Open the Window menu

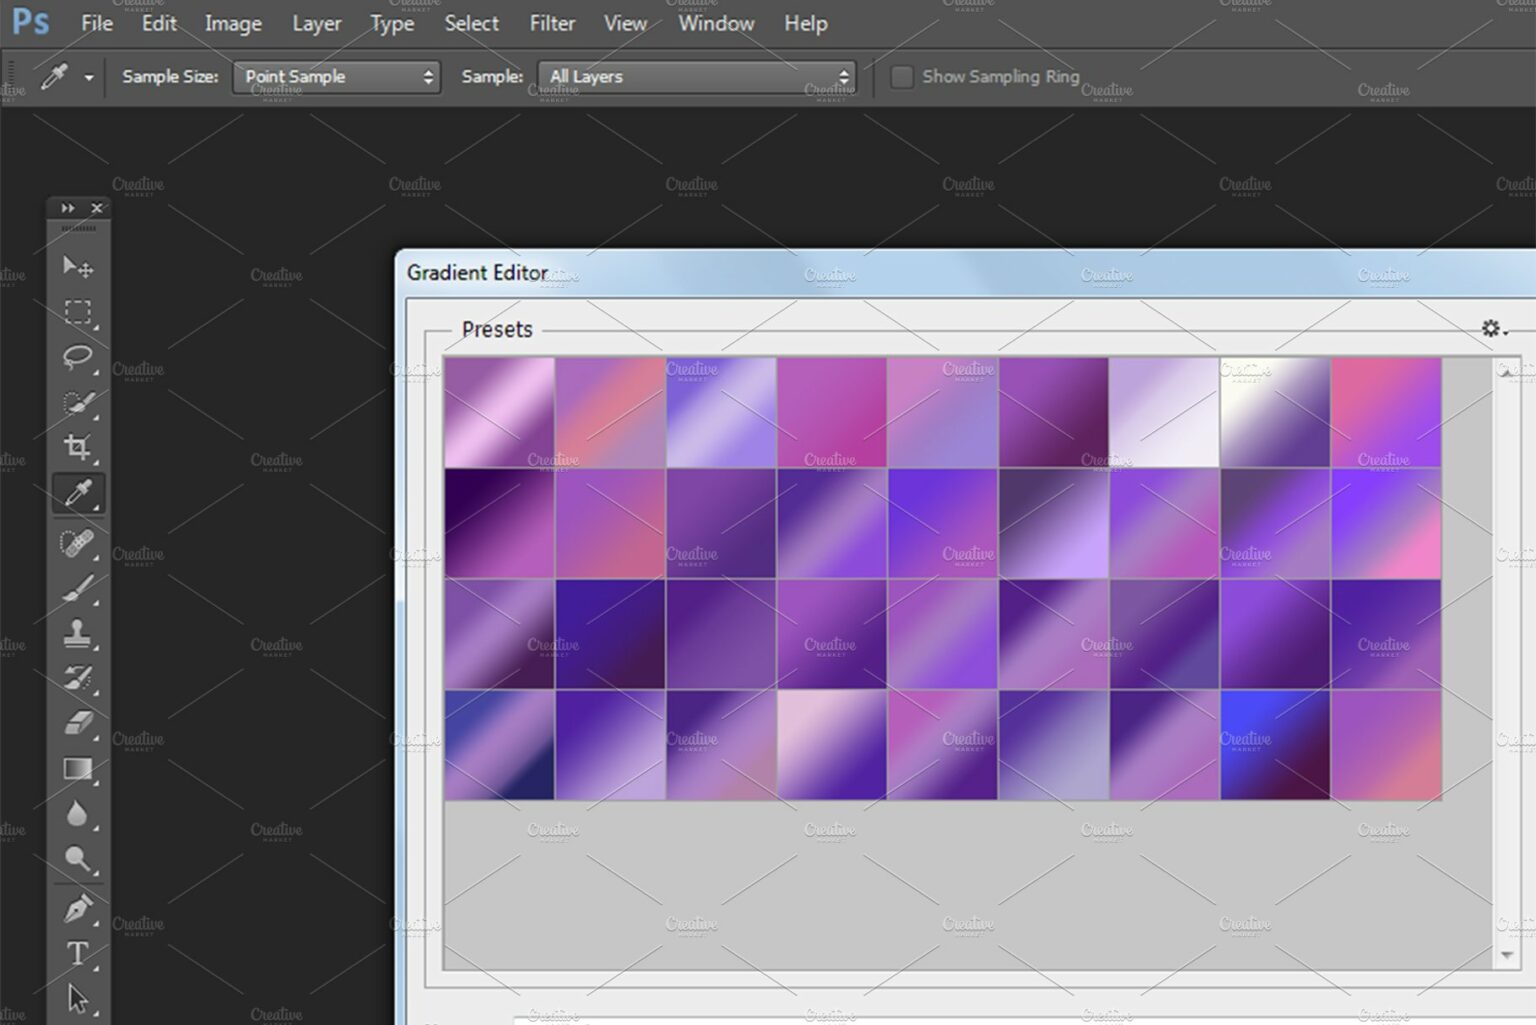pyautogui.click(x=714, y=23)
